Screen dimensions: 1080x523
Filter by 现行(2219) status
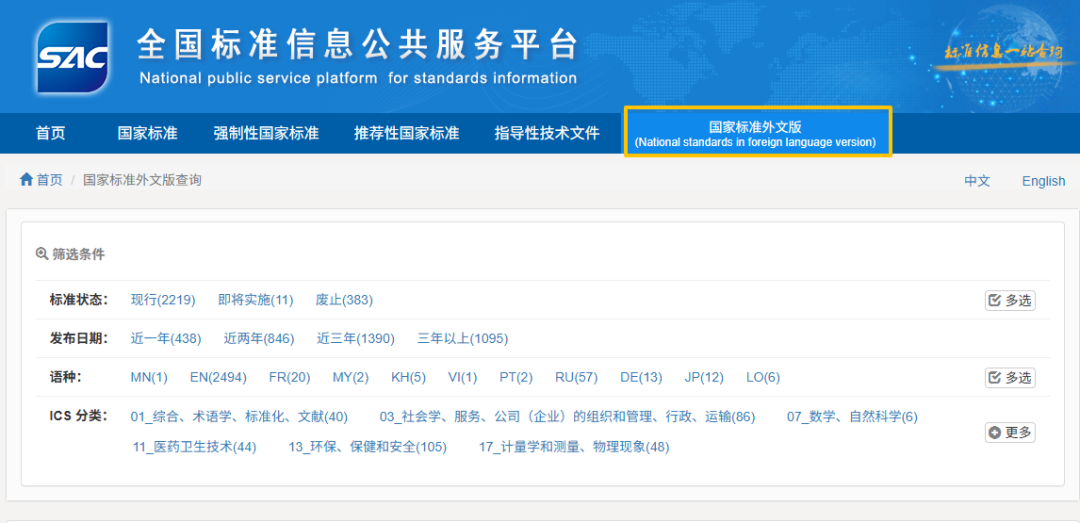point(163,300)
